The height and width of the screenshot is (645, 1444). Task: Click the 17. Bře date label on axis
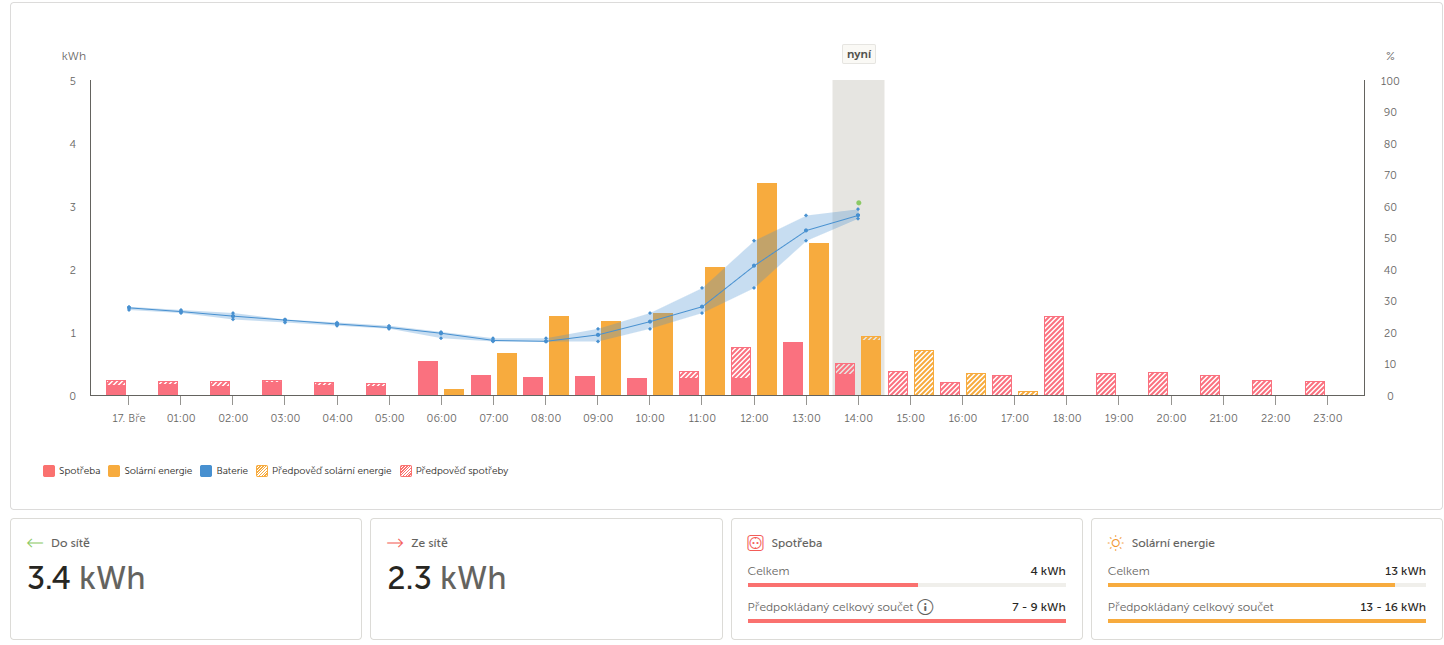pos(129,418)
